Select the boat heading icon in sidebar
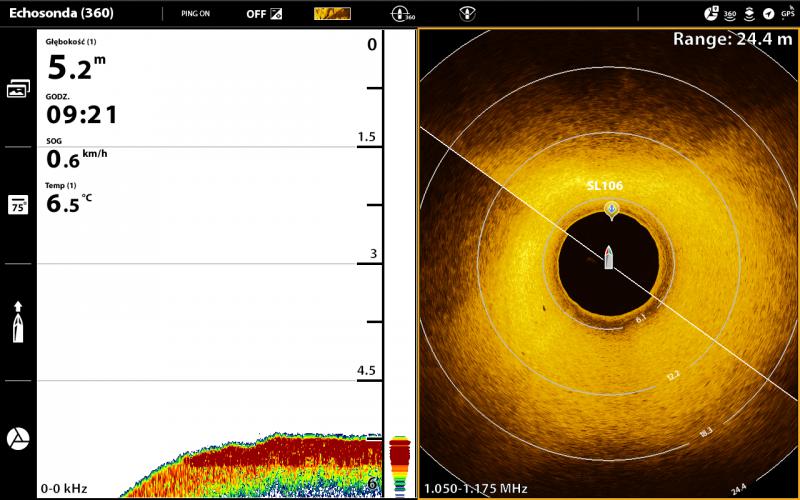The width and height of the screenshot is (800, 500). coord(18,322)
